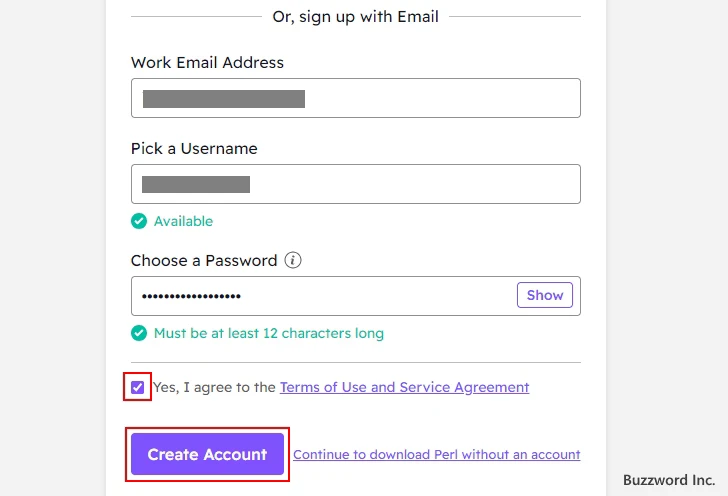Click the Available status text
The width and height of the screenshot is (728, 496).
pos(183,221)
